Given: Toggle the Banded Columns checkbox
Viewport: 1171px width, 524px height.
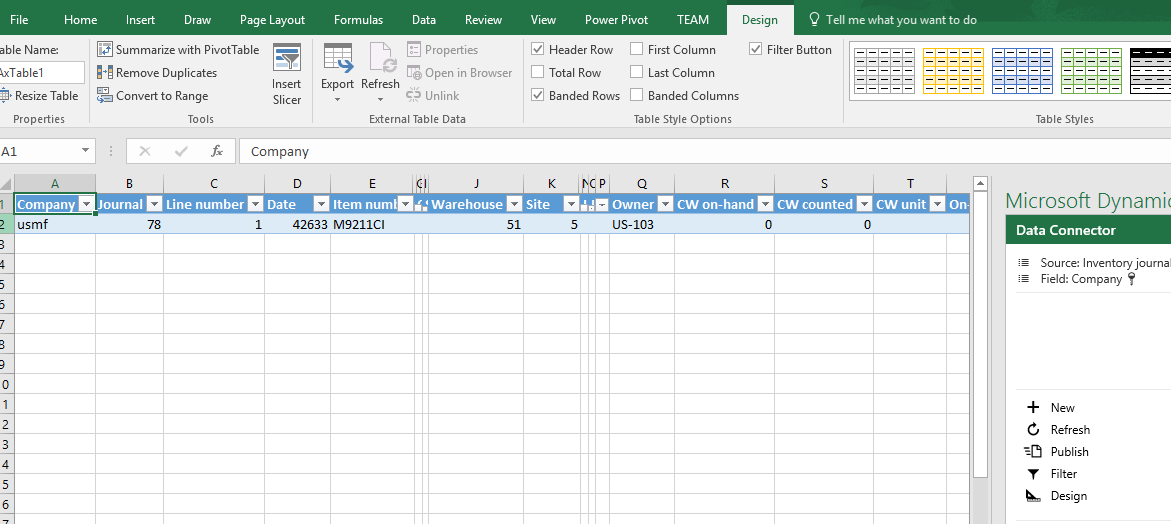Looking at the screenshot, I should (x=637, y=96).
